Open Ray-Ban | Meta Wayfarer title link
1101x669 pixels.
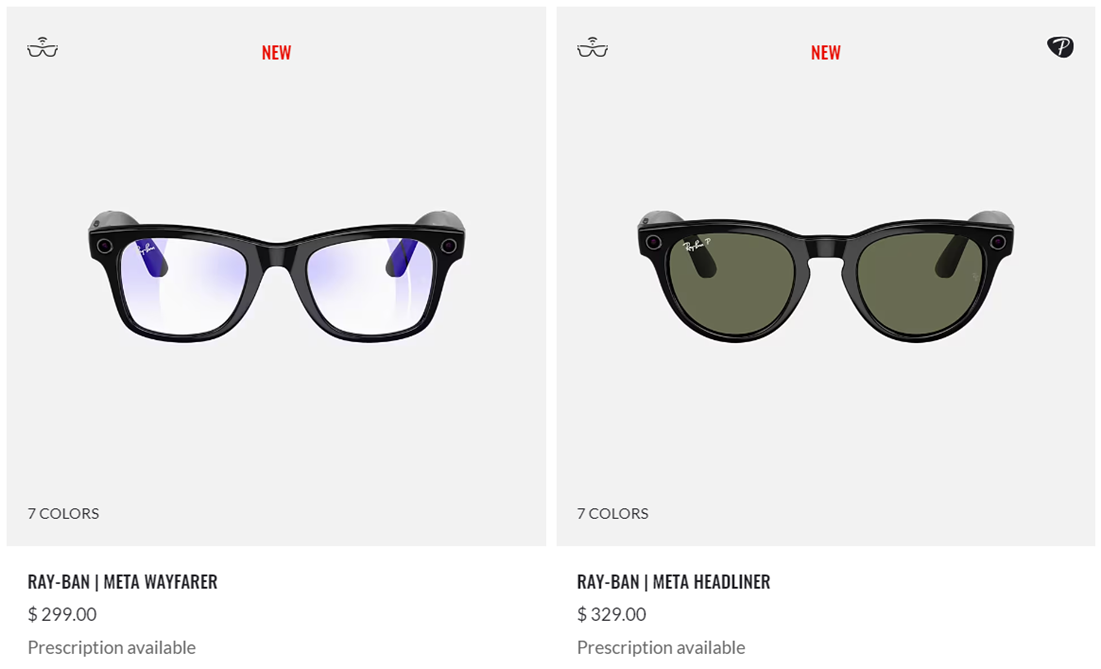click(122, 581)
